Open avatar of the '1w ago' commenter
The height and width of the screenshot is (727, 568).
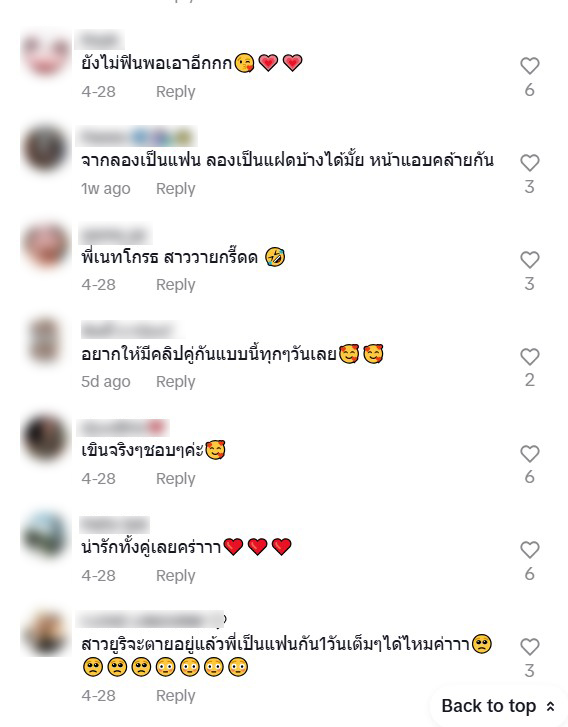[45, 149]
